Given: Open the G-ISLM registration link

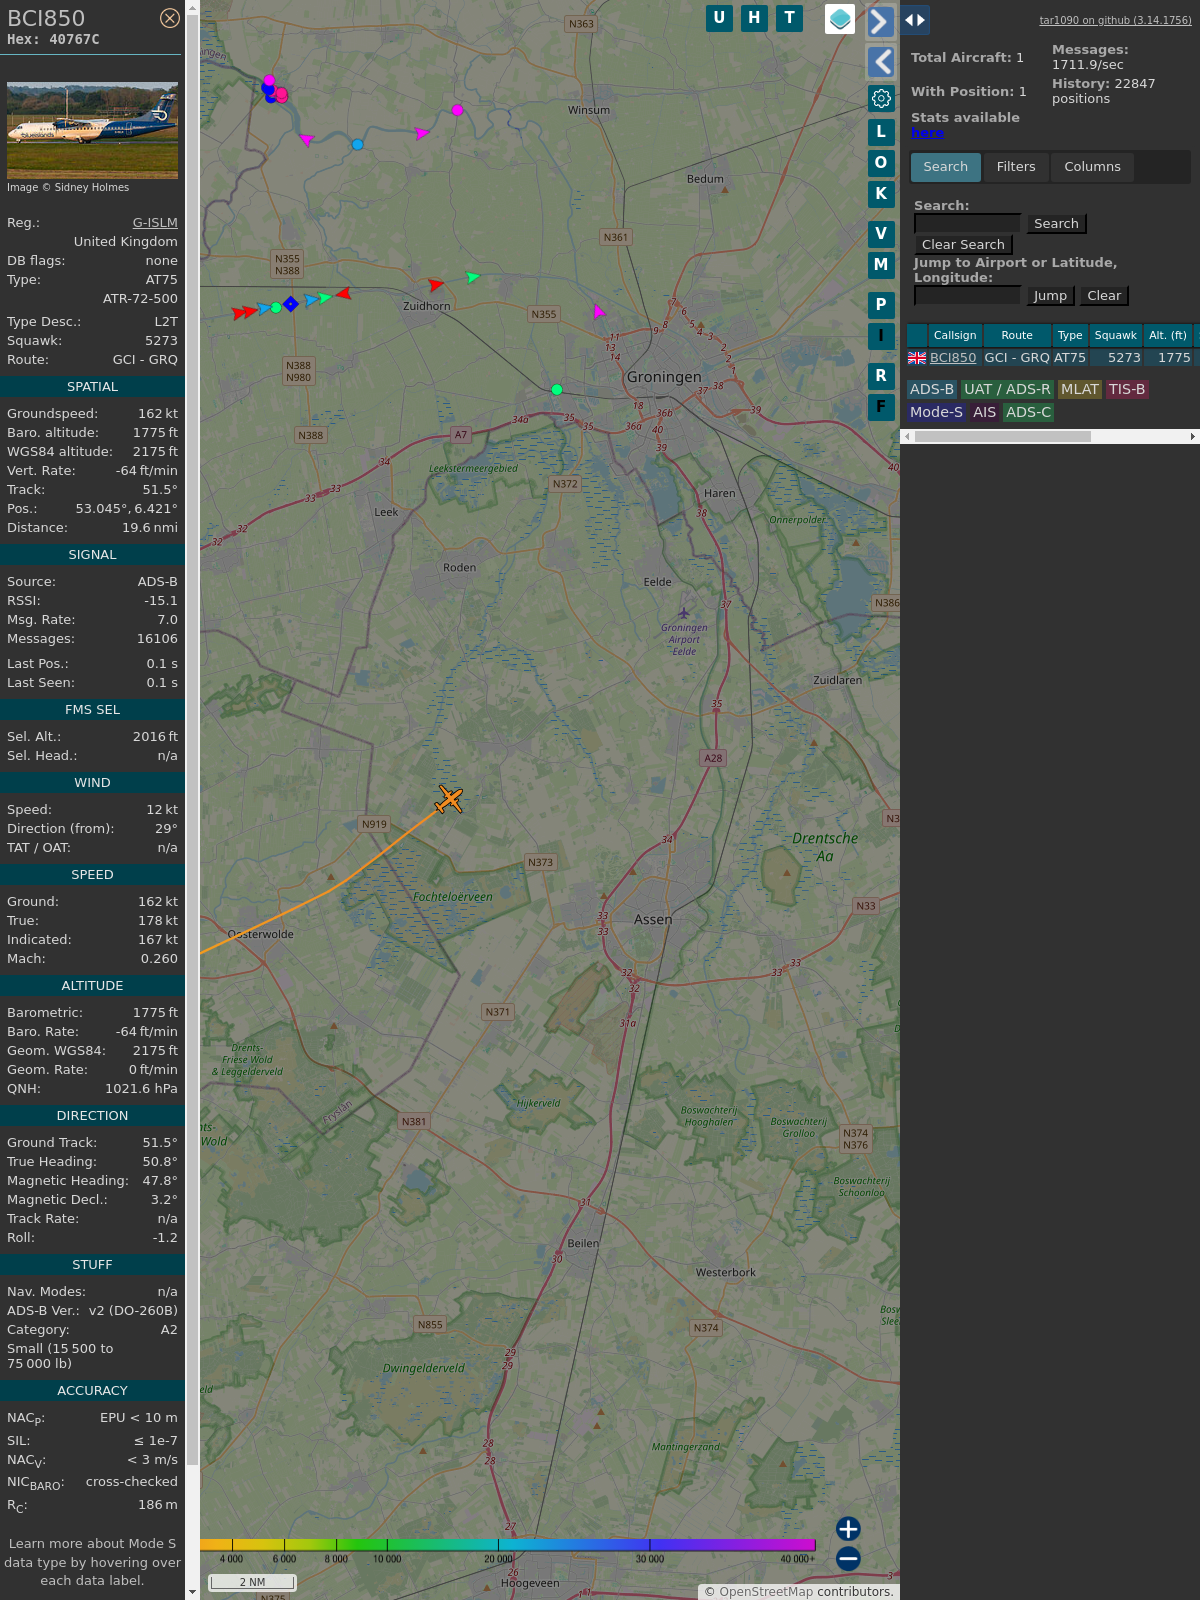Looking at the screenshot, I should coord(155,223).
